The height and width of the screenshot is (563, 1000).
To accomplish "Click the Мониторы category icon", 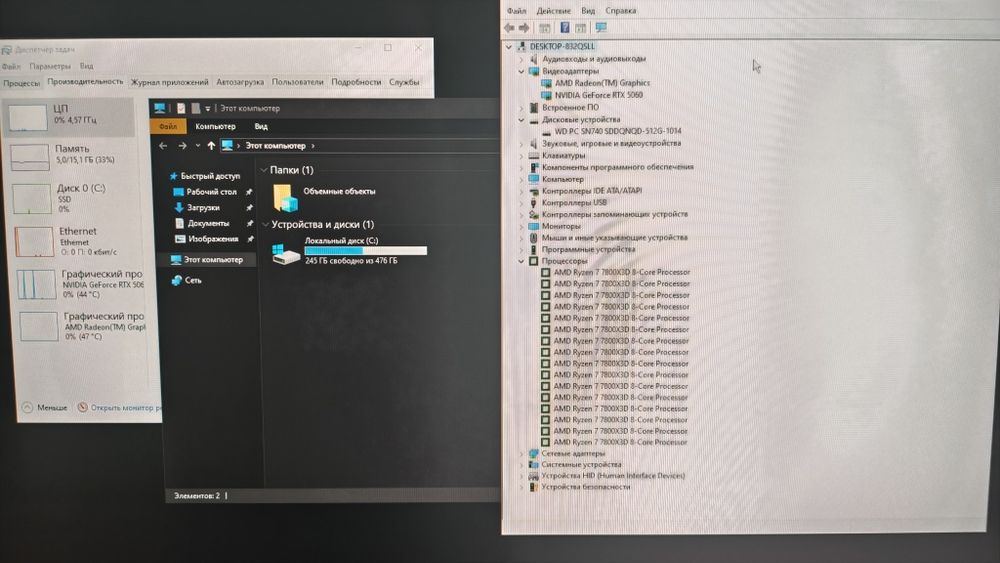I will [x=534, y=226].
